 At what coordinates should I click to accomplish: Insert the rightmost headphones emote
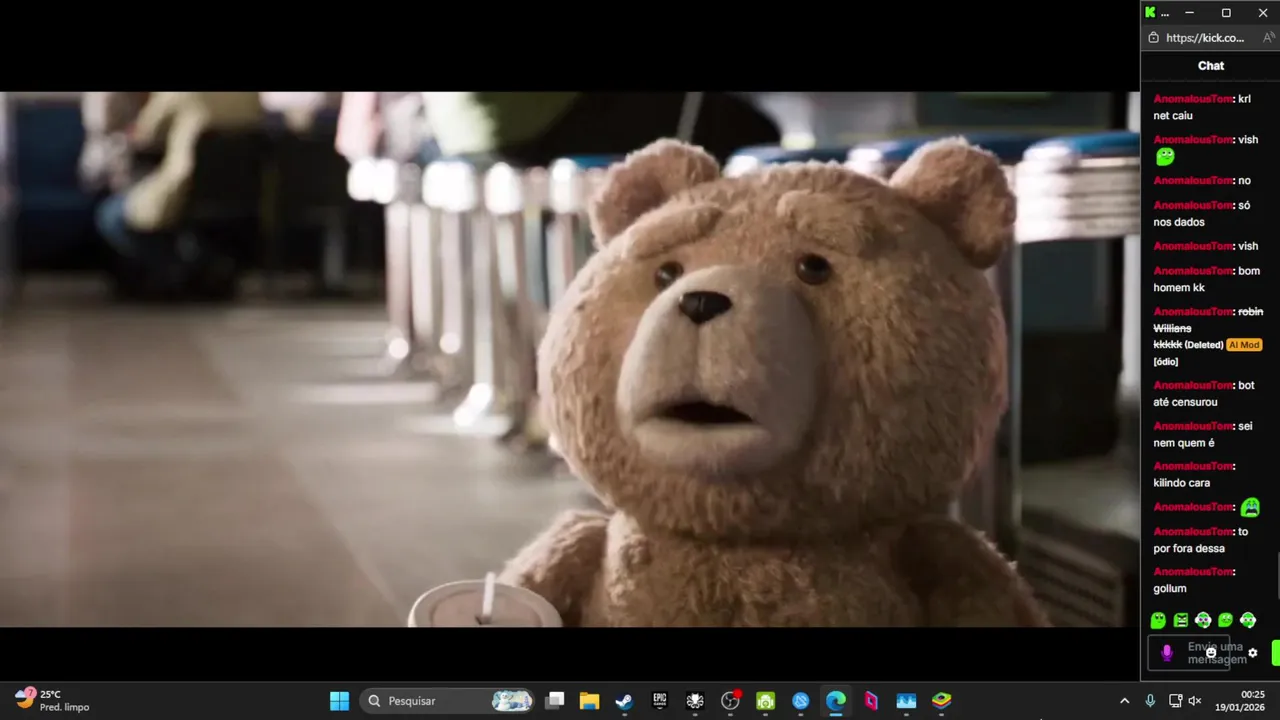[1248, 620]
